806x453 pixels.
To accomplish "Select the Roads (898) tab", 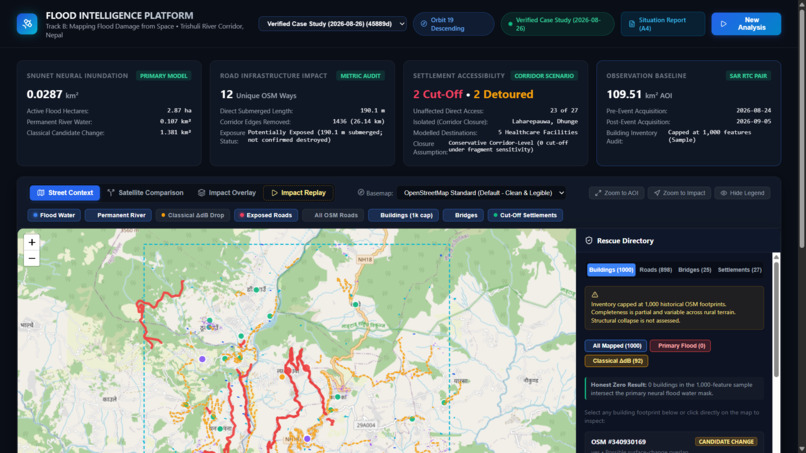I will 655,270.
